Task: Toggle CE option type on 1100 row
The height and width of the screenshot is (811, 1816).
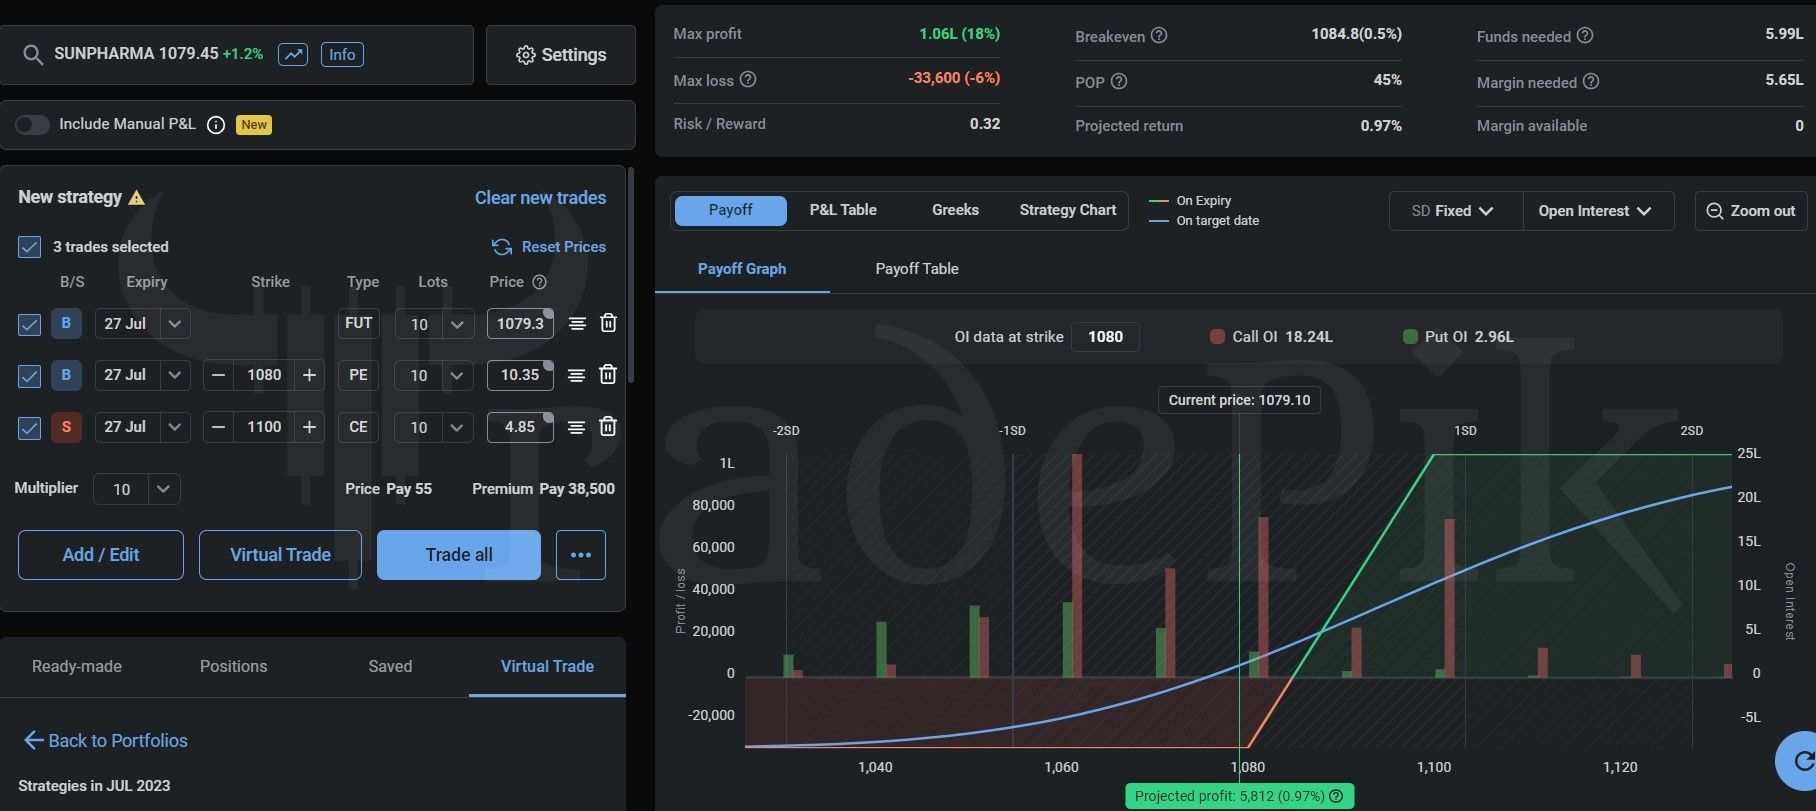Action: coord(358,427)
